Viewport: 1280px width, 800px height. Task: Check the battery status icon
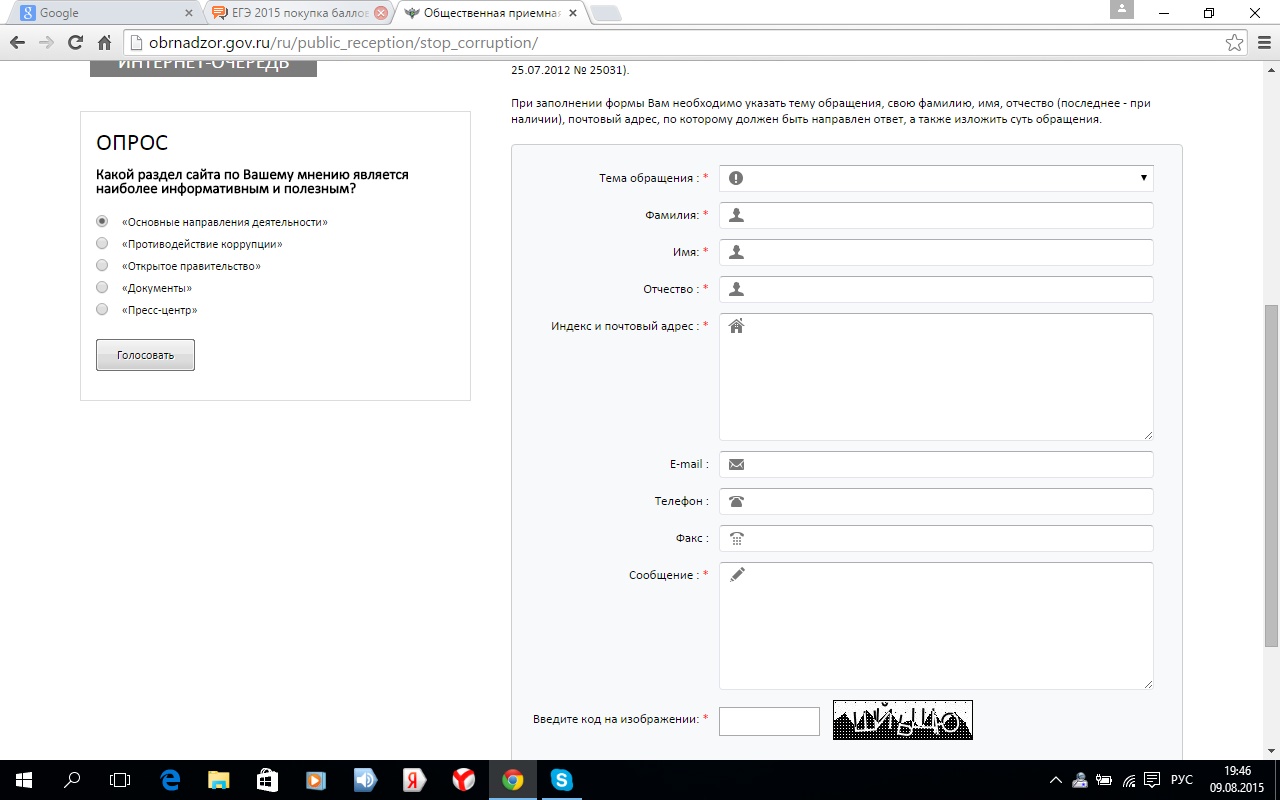[x=1104, y=780]
